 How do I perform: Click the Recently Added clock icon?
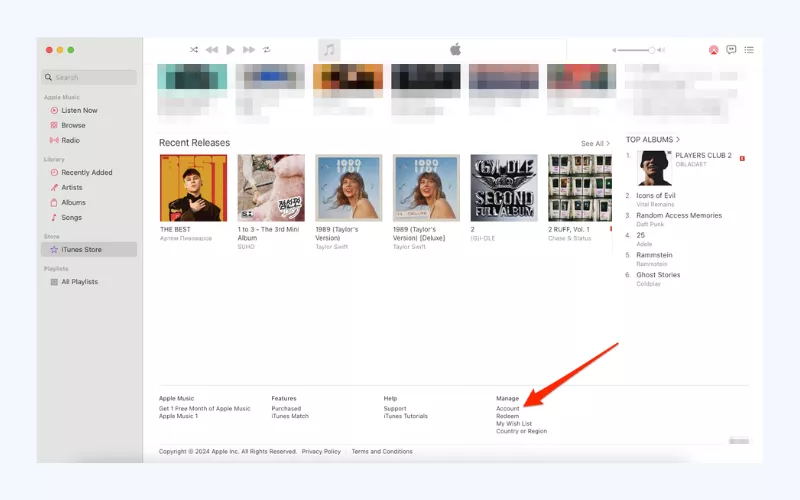54,172
